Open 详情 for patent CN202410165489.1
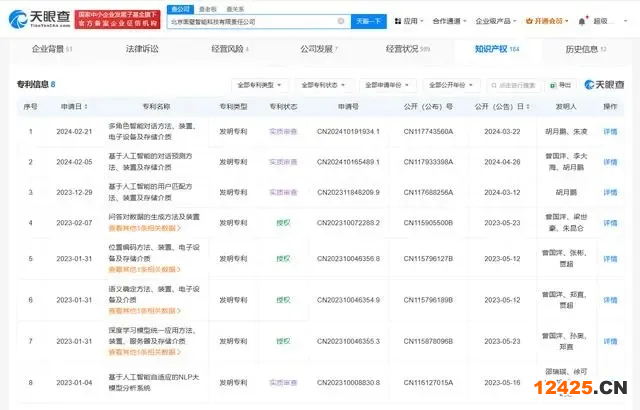 pos(610,162)
